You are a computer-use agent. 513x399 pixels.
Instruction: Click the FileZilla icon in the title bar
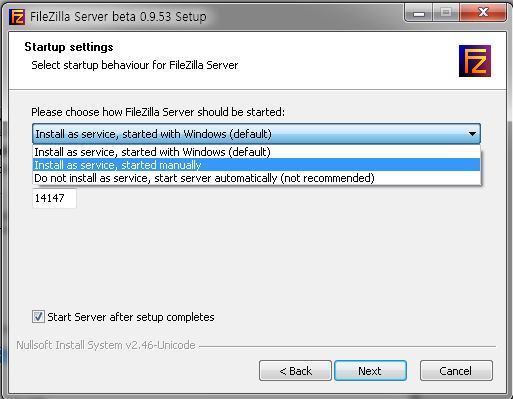pos(17,17)
